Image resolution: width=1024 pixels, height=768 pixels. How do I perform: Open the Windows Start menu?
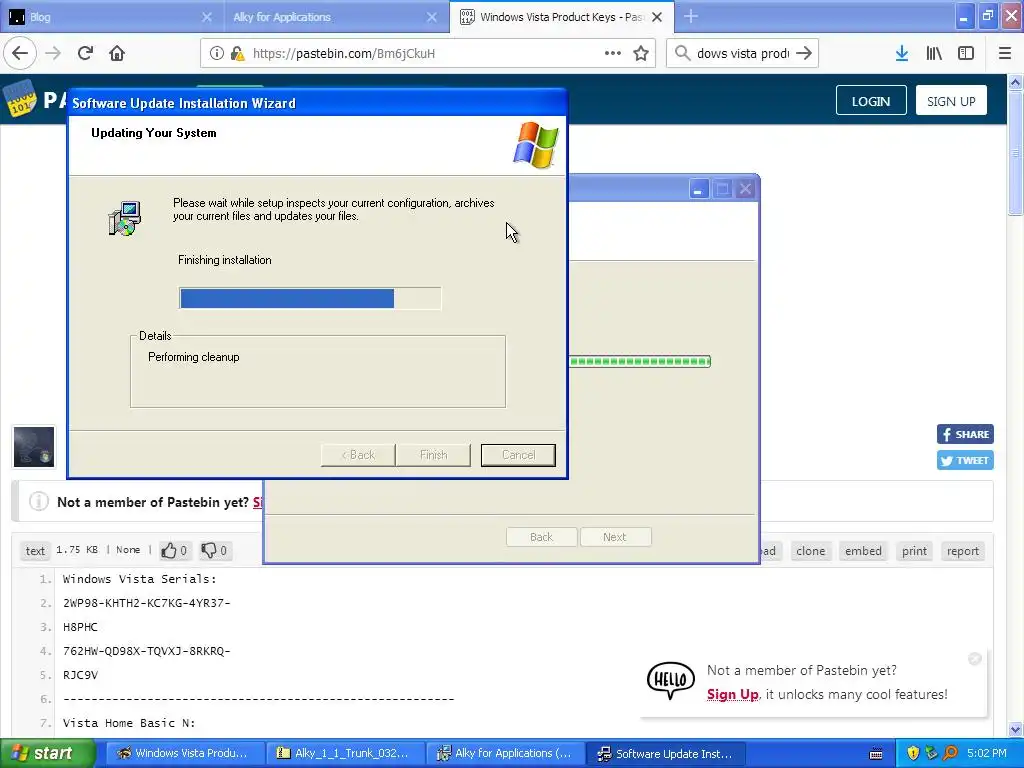(47, 754)
